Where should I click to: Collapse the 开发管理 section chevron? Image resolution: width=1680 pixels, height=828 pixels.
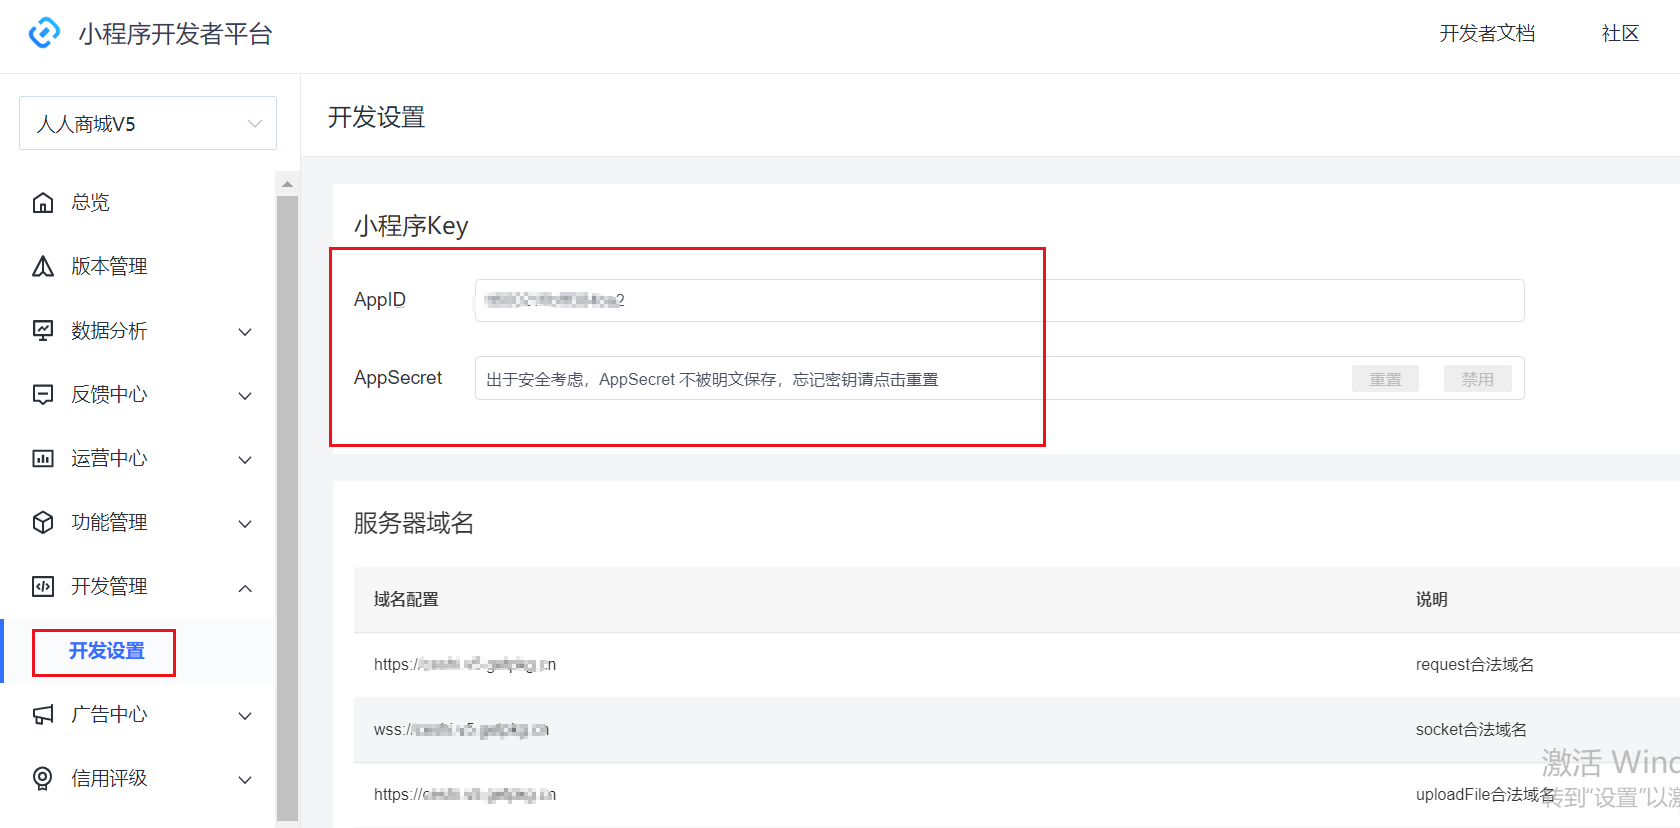245,588
